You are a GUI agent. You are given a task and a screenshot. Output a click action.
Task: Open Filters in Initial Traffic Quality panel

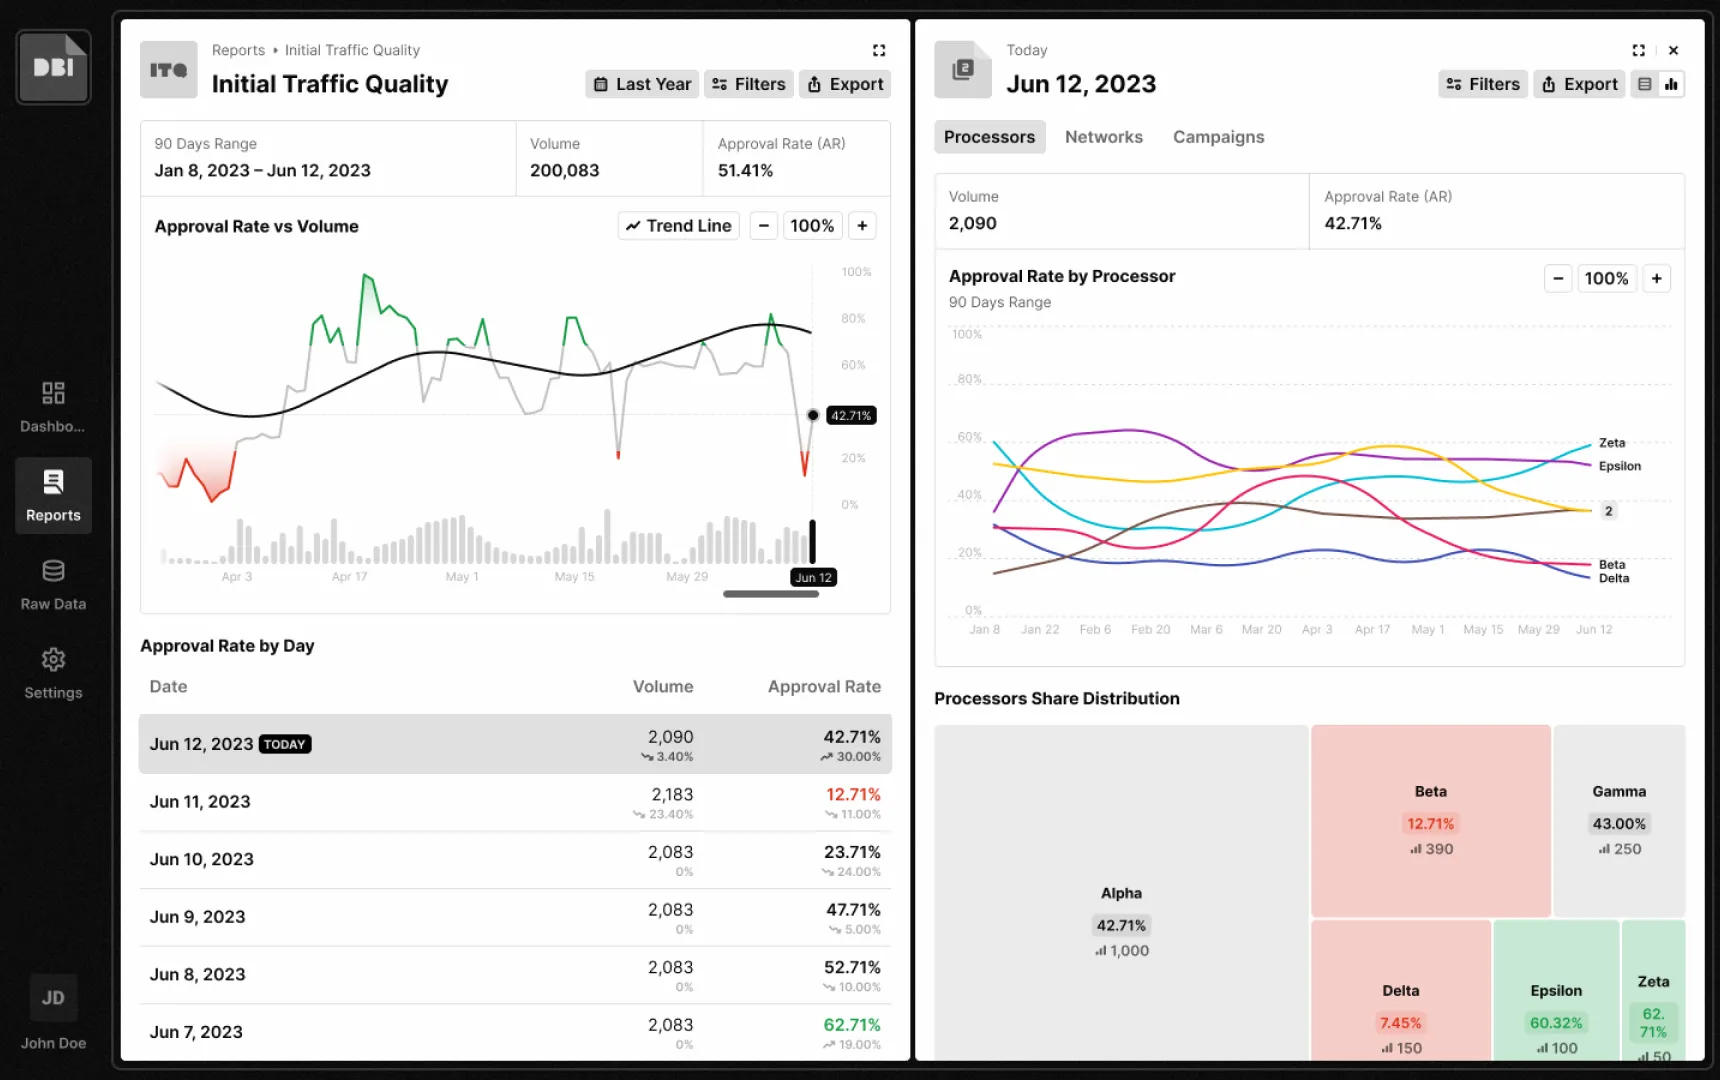(x=748, y=85)
